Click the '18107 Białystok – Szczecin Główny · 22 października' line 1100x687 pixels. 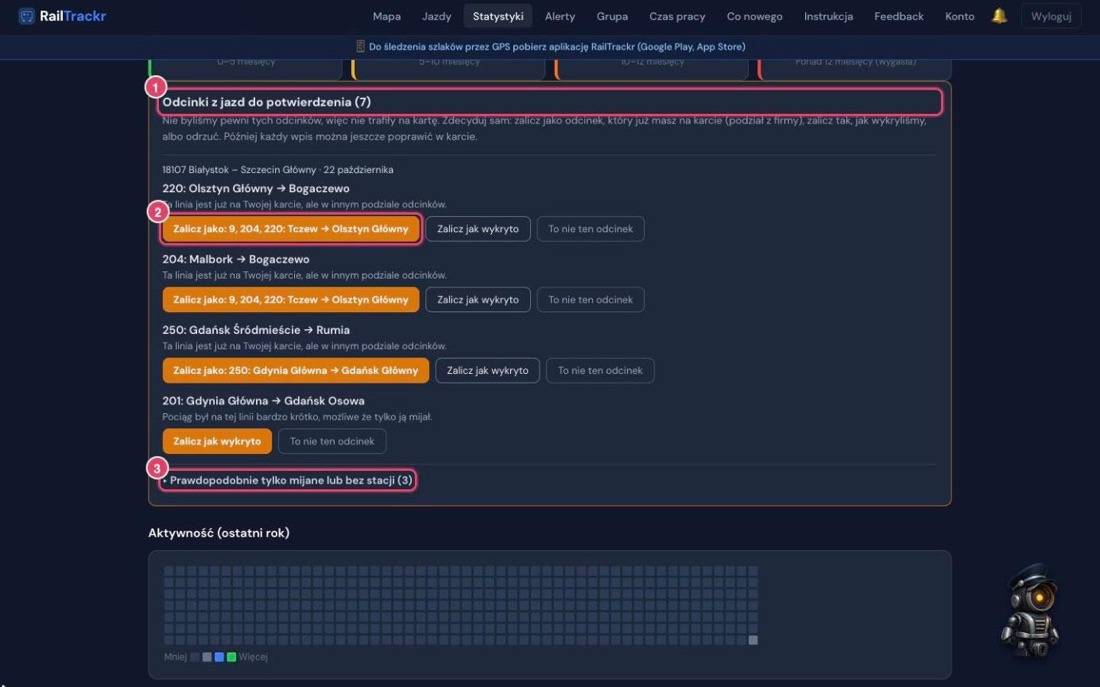(x=278, y=170)
